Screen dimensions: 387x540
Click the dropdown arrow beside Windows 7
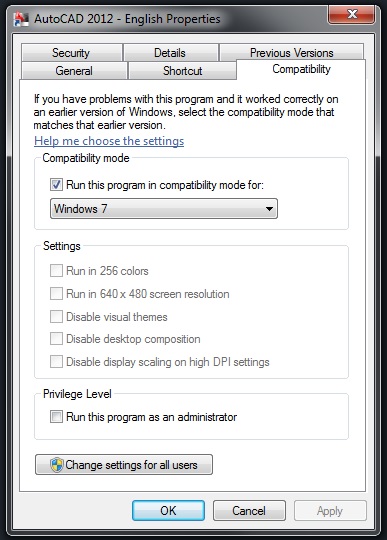269,209
